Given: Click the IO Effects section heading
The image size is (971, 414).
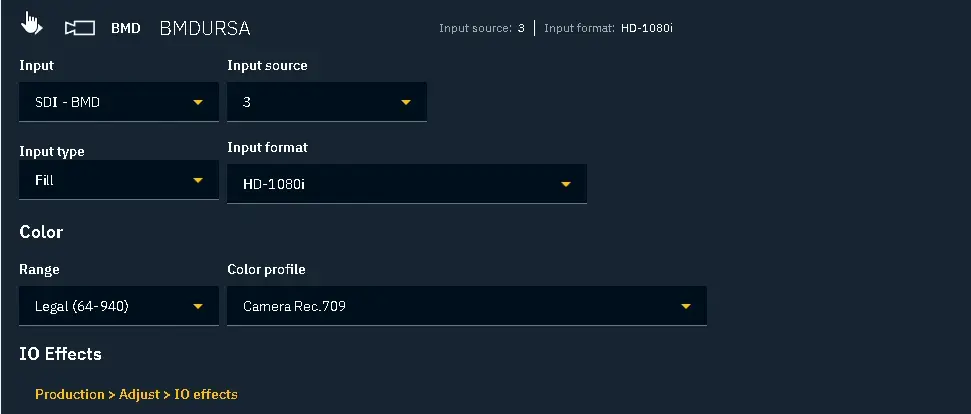Looking at the screenshot, I should (60, 354).
